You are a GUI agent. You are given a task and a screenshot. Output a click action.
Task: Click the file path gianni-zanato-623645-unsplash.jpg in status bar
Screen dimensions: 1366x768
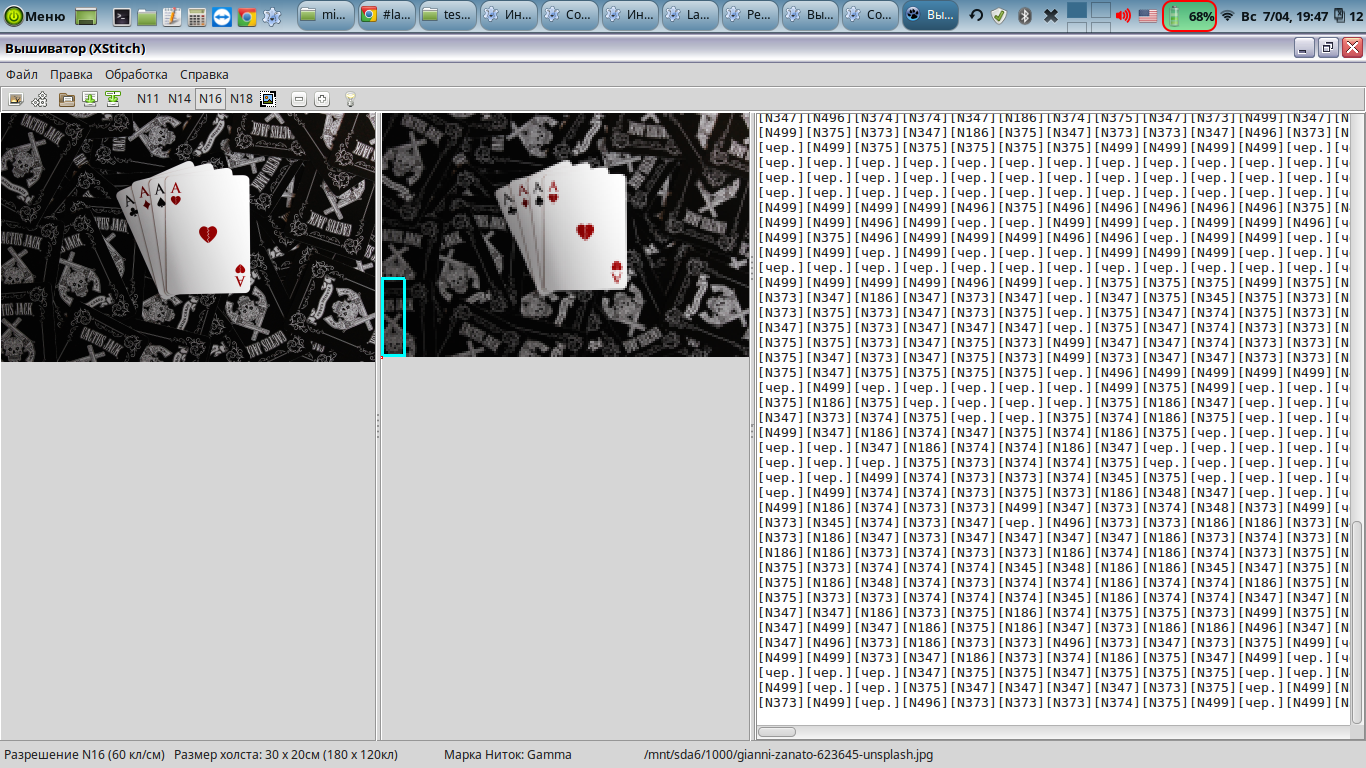point(789,755)
